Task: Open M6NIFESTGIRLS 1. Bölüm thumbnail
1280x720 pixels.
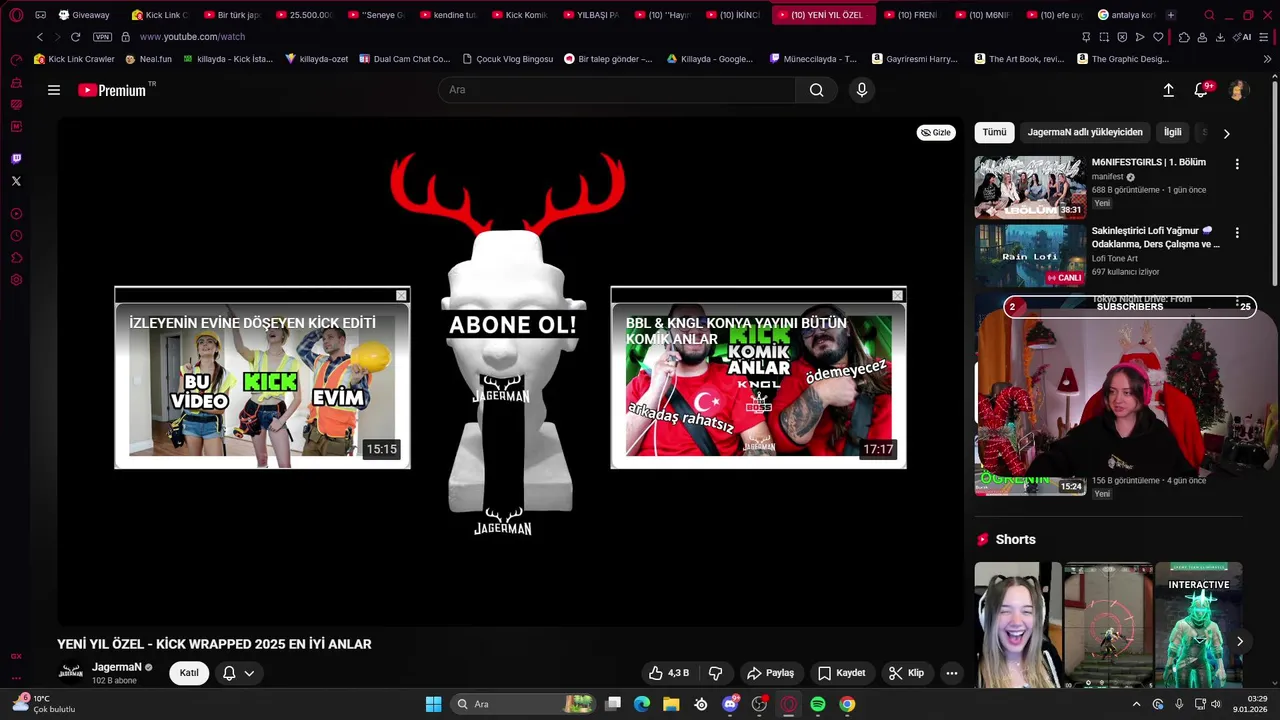Action: pos(1030,187)
